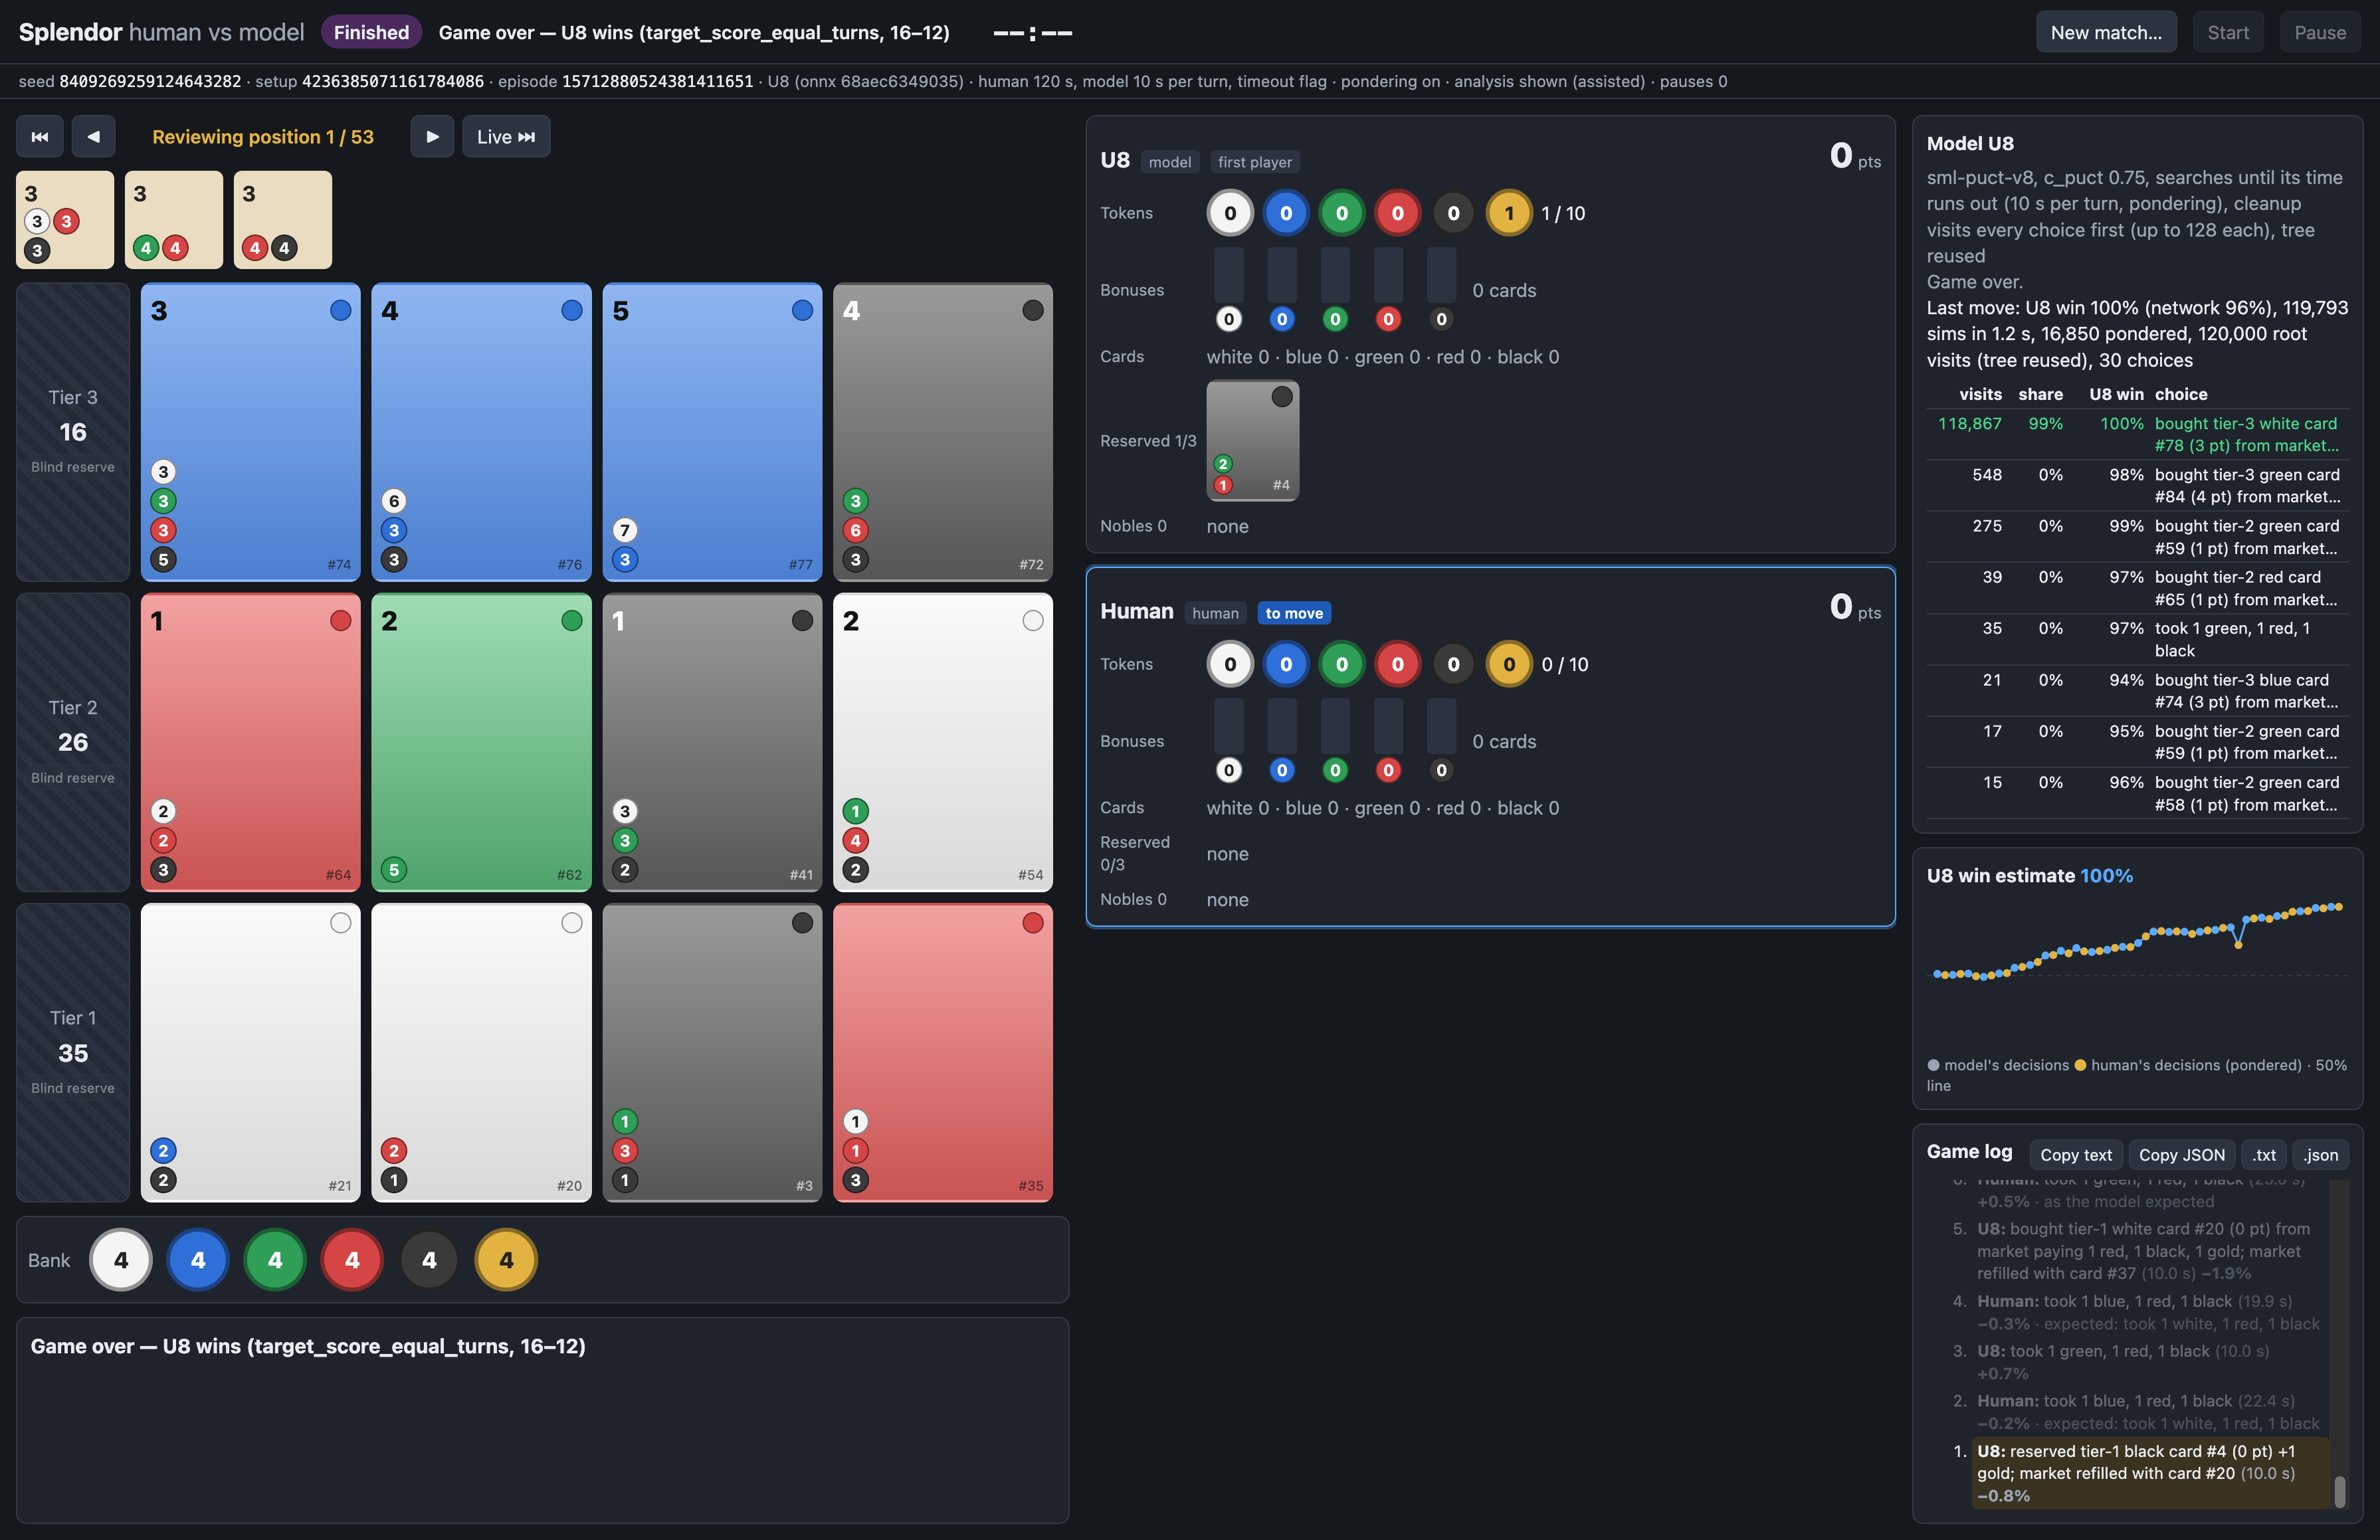Select tier-2 black card #41

(712, 742)
